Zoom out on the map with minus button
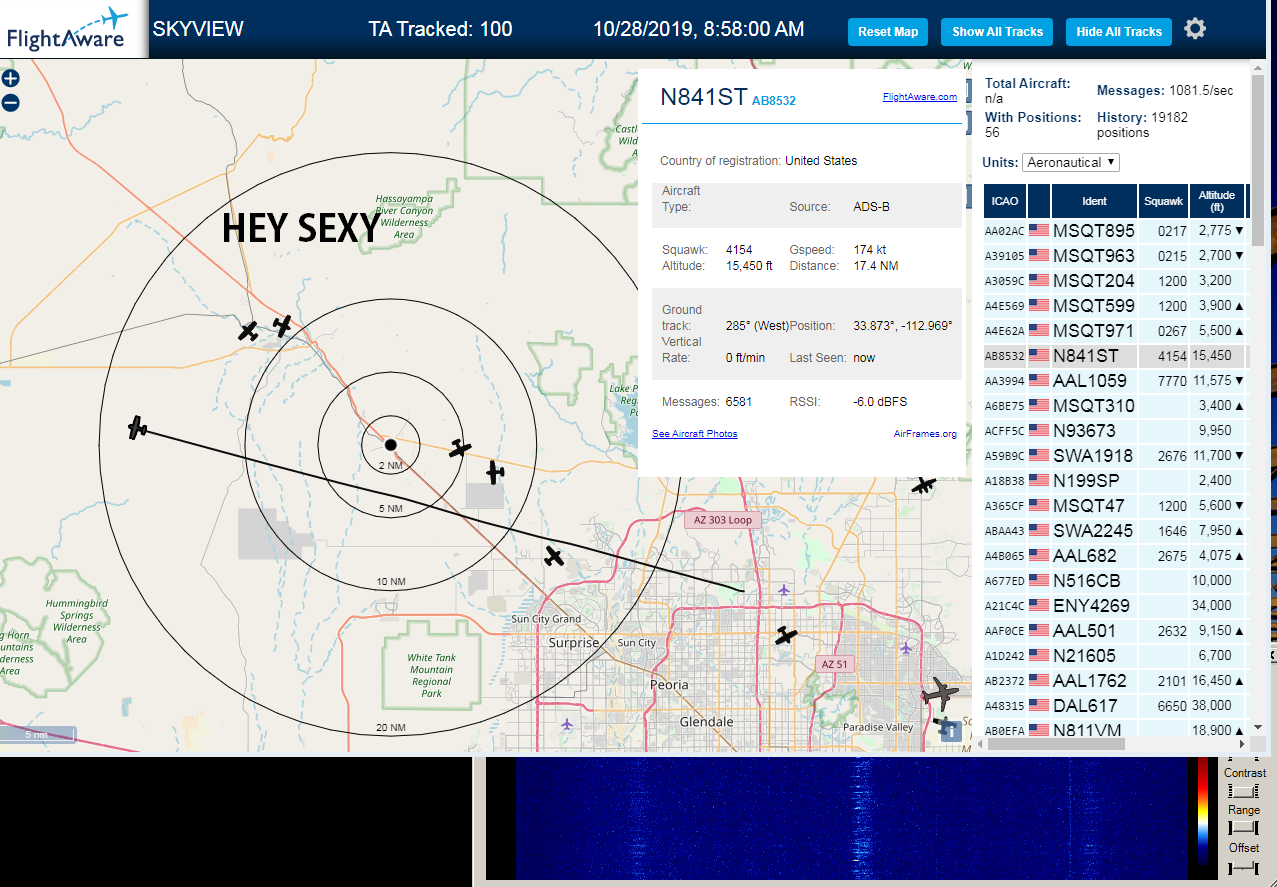This screenshot has height=887, width=1277. [10, 102]
